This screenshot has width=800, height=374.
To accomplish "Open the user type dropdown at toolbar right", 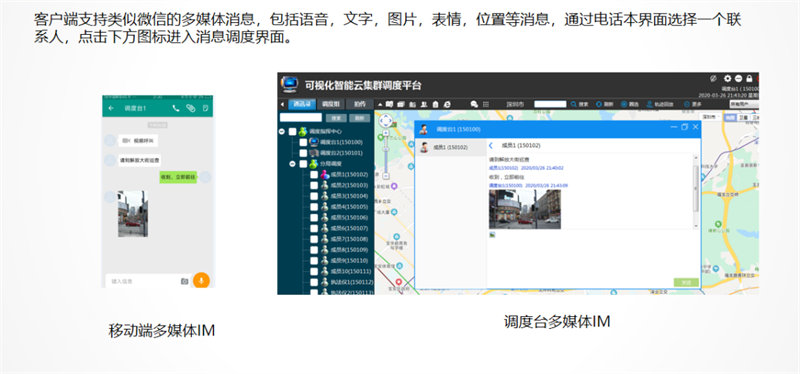I will pos(744,104).
